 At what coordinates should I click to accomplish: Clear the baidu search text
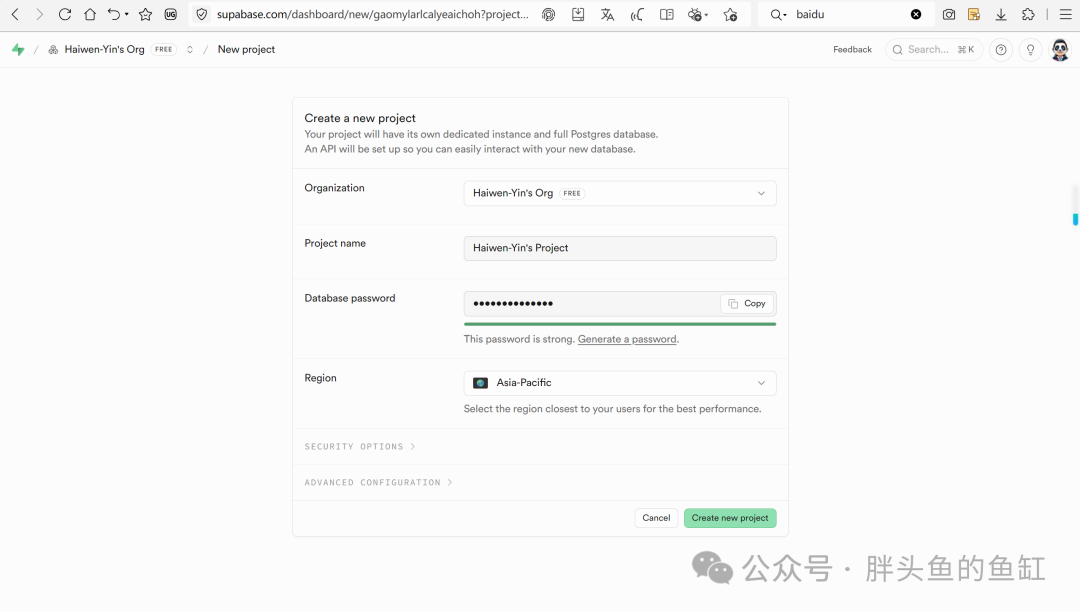pyautogui.click(x=916, y=14)
